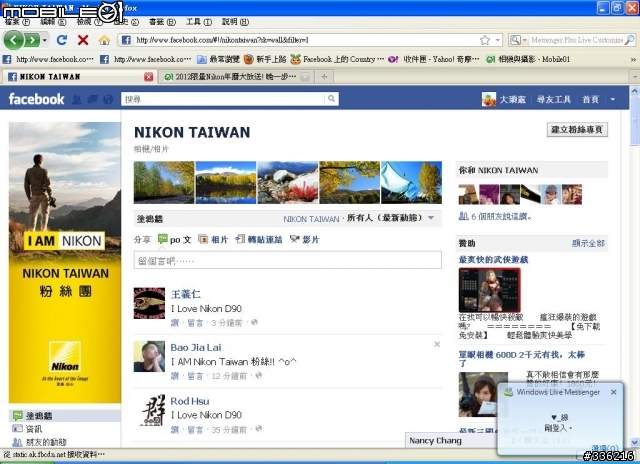
Task: Open the search engine selector dropdown
Action: pos(518,40)
